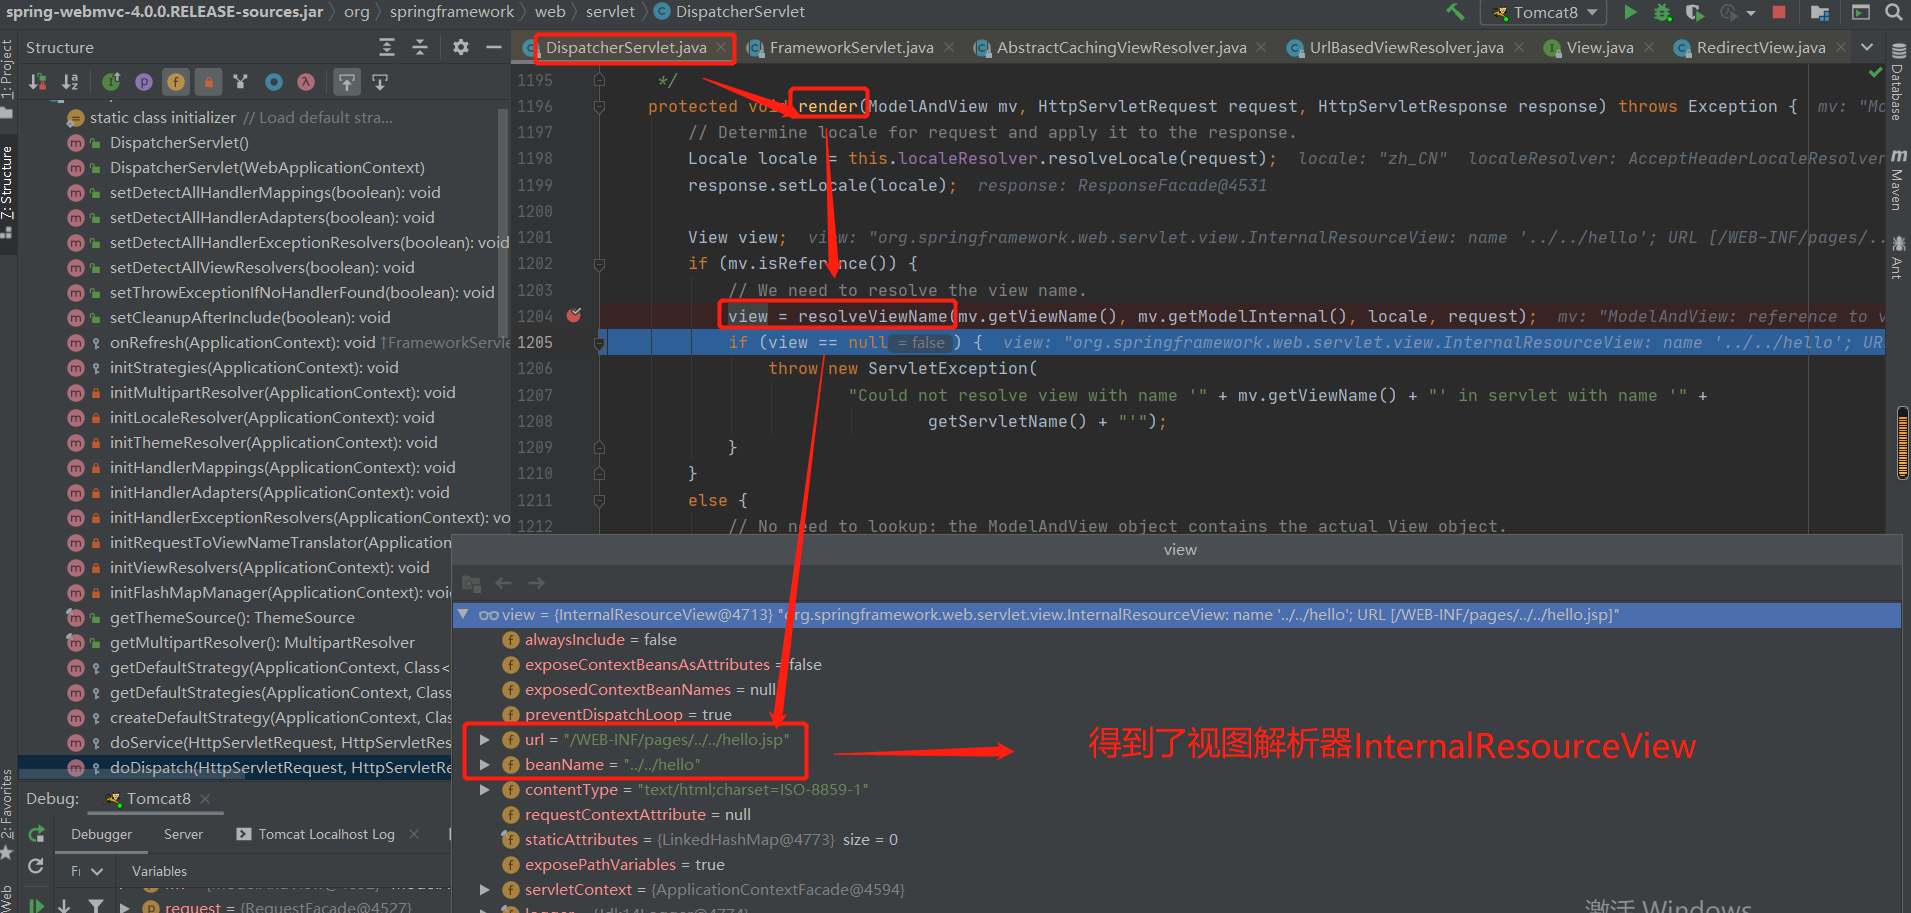
Task: Switch to RedirectView.java editor tab
Action: 1760,48
